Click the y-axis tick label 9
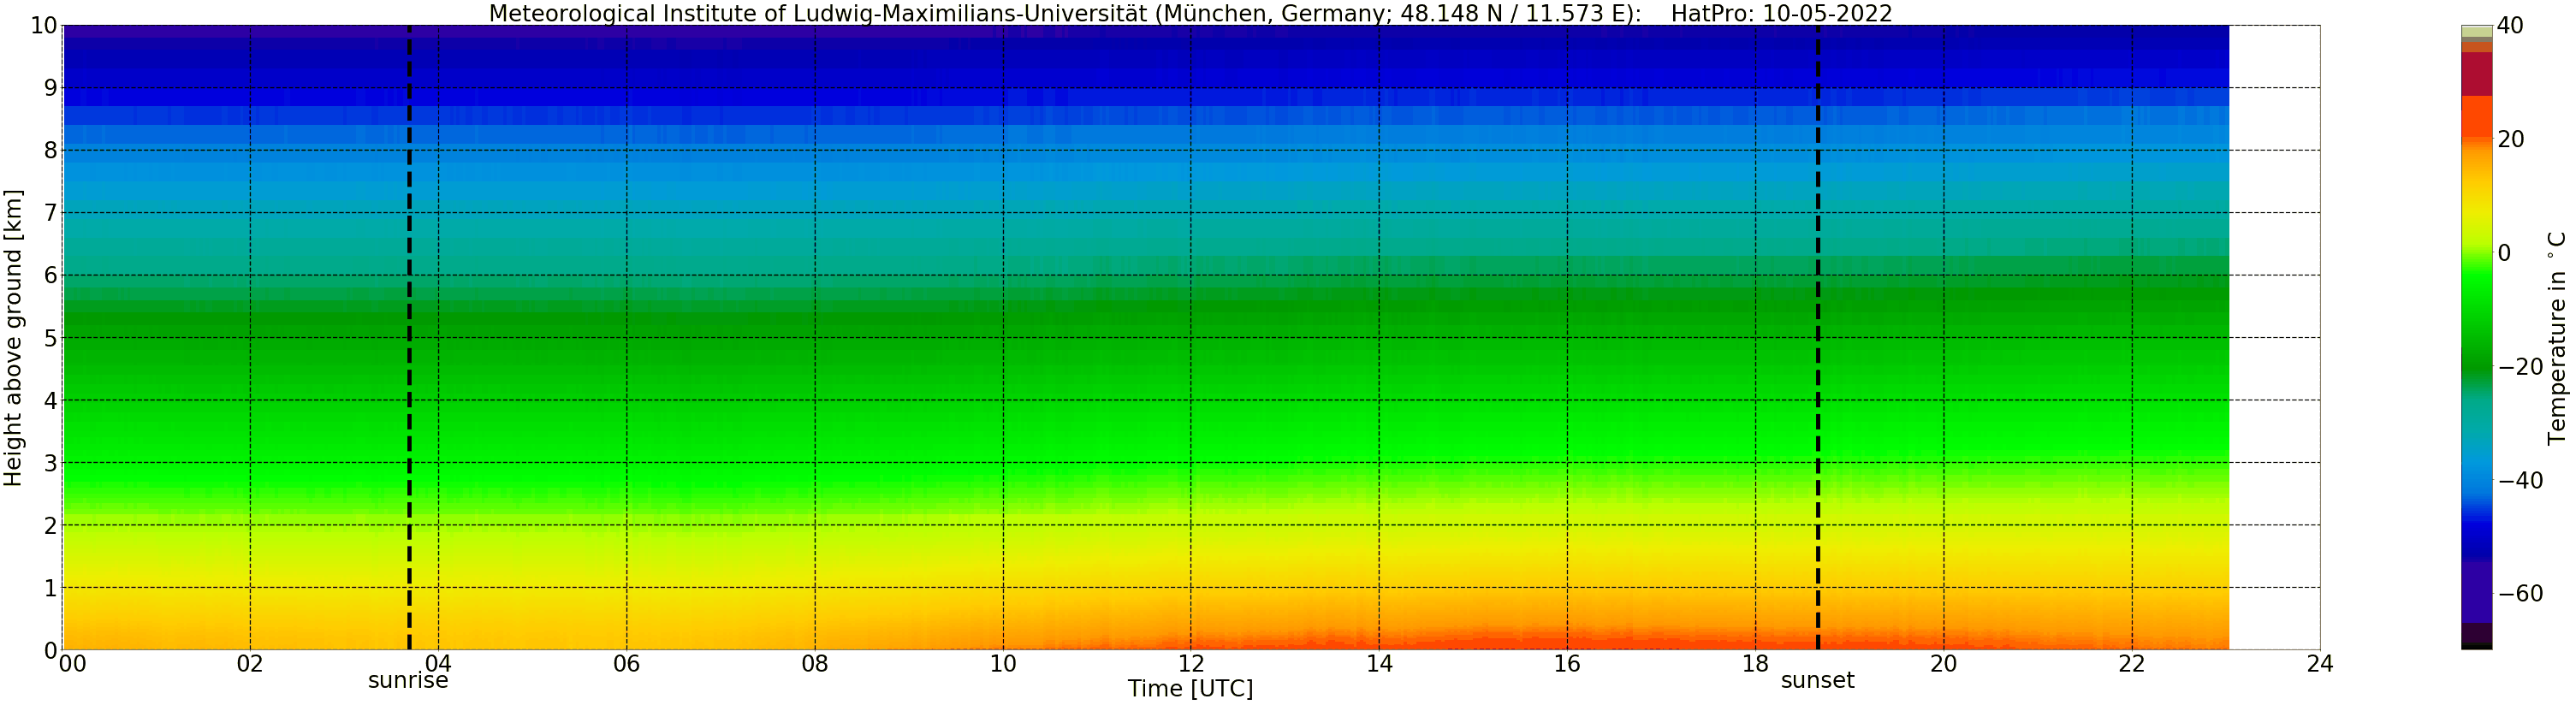The width and height of the screenshot is (2576, 705). click(x=50, y=88)
